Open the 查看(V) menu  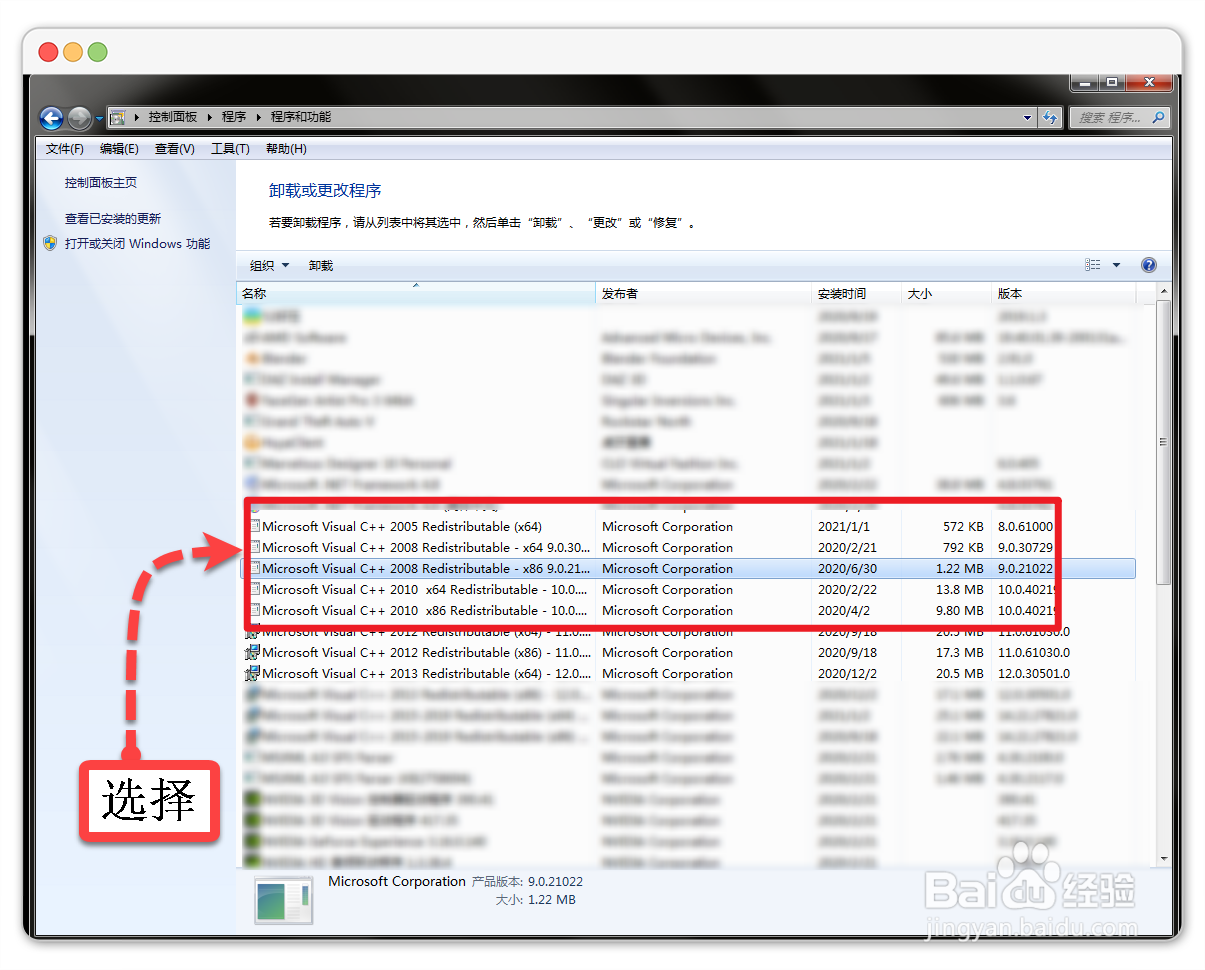pos(174,149)
